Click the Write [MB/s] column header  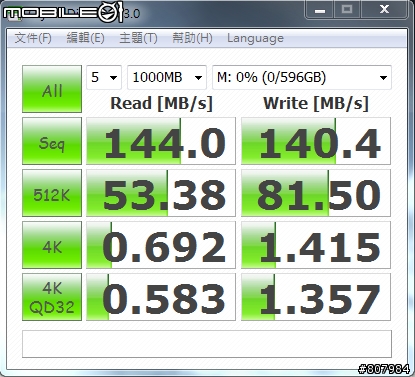[x=316, y=103]
